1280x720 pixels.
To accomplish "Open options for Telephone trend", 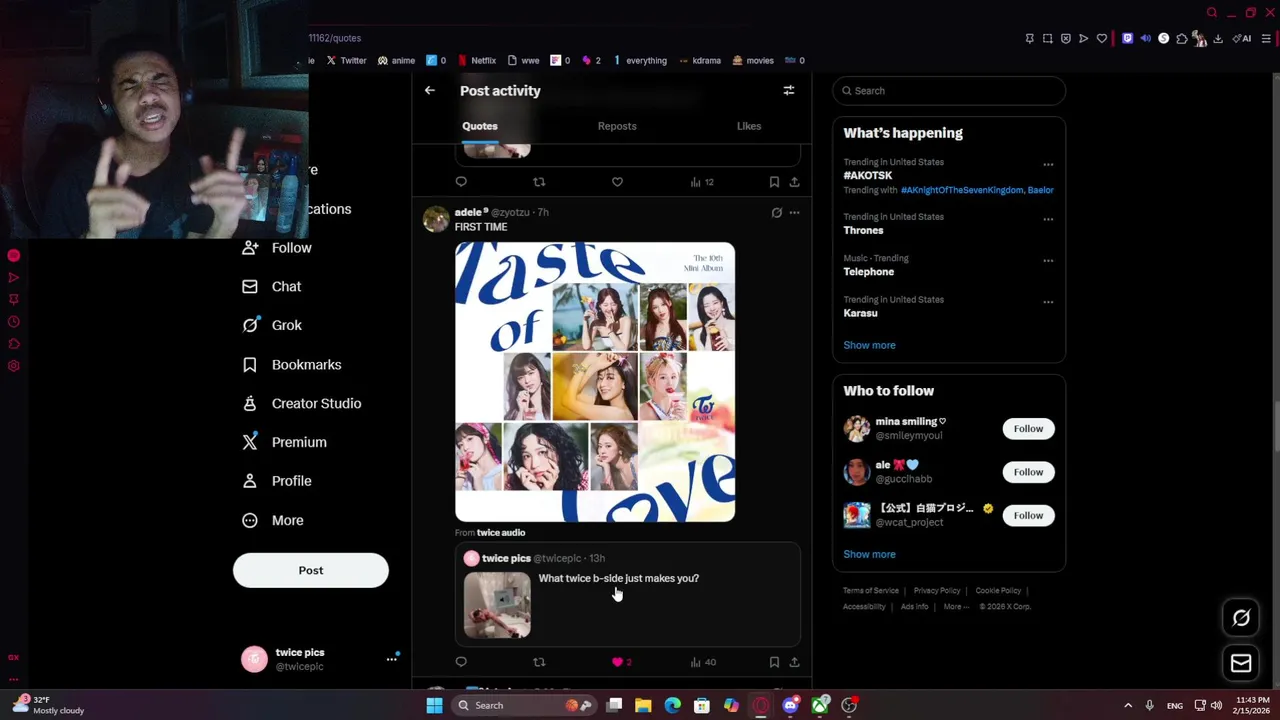I will tap(1048, 260).
